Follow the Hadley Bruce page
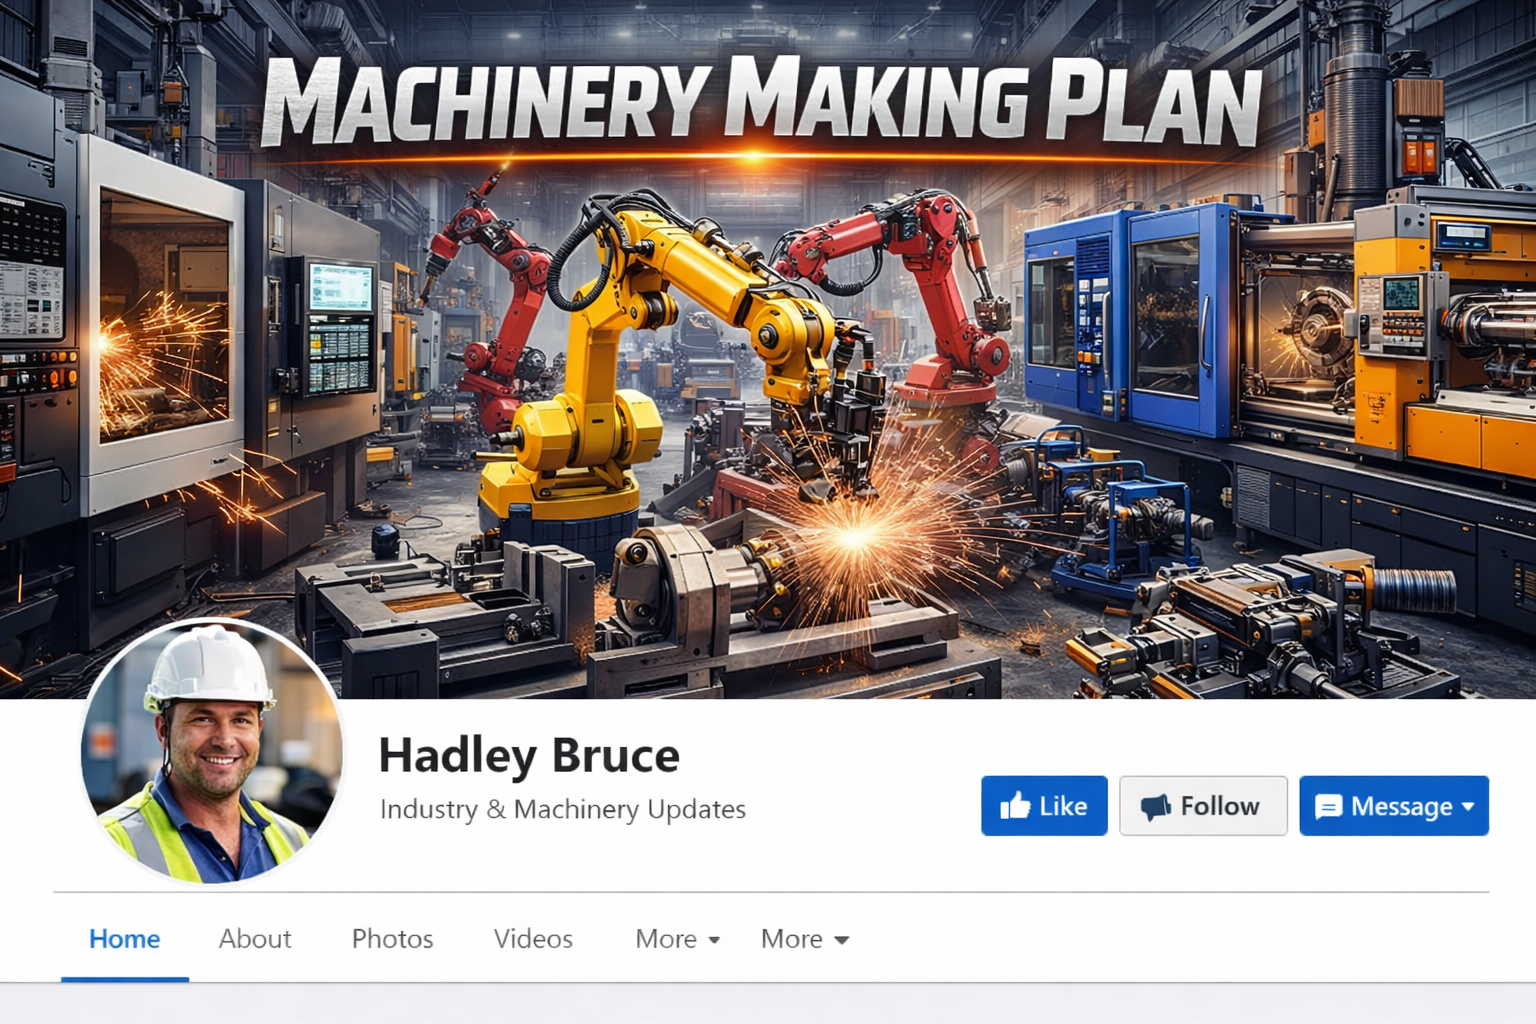The width and height of the screenshot is (1536, 1024). (x=1203, y=805)
